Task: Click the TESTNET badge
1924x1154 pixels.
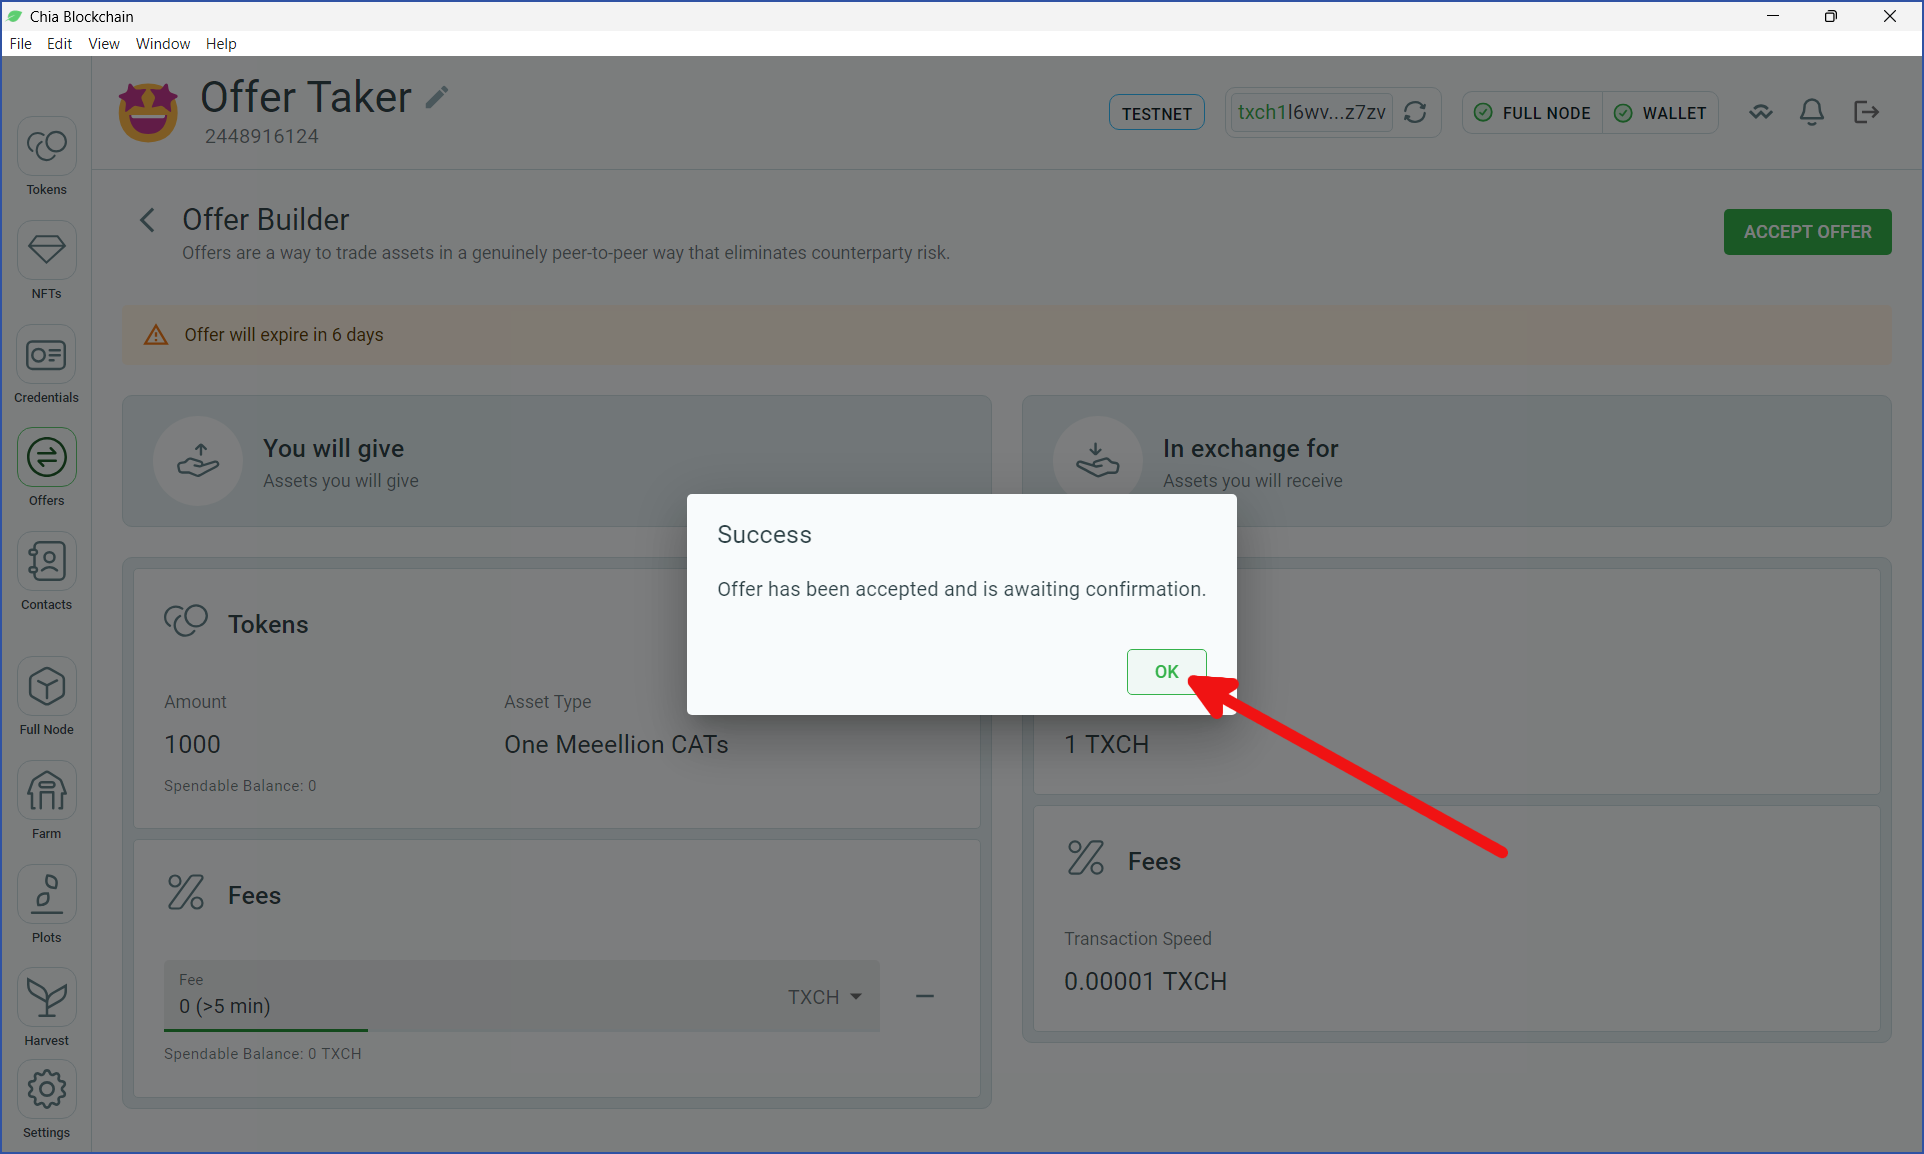Action: (1156, 113)
